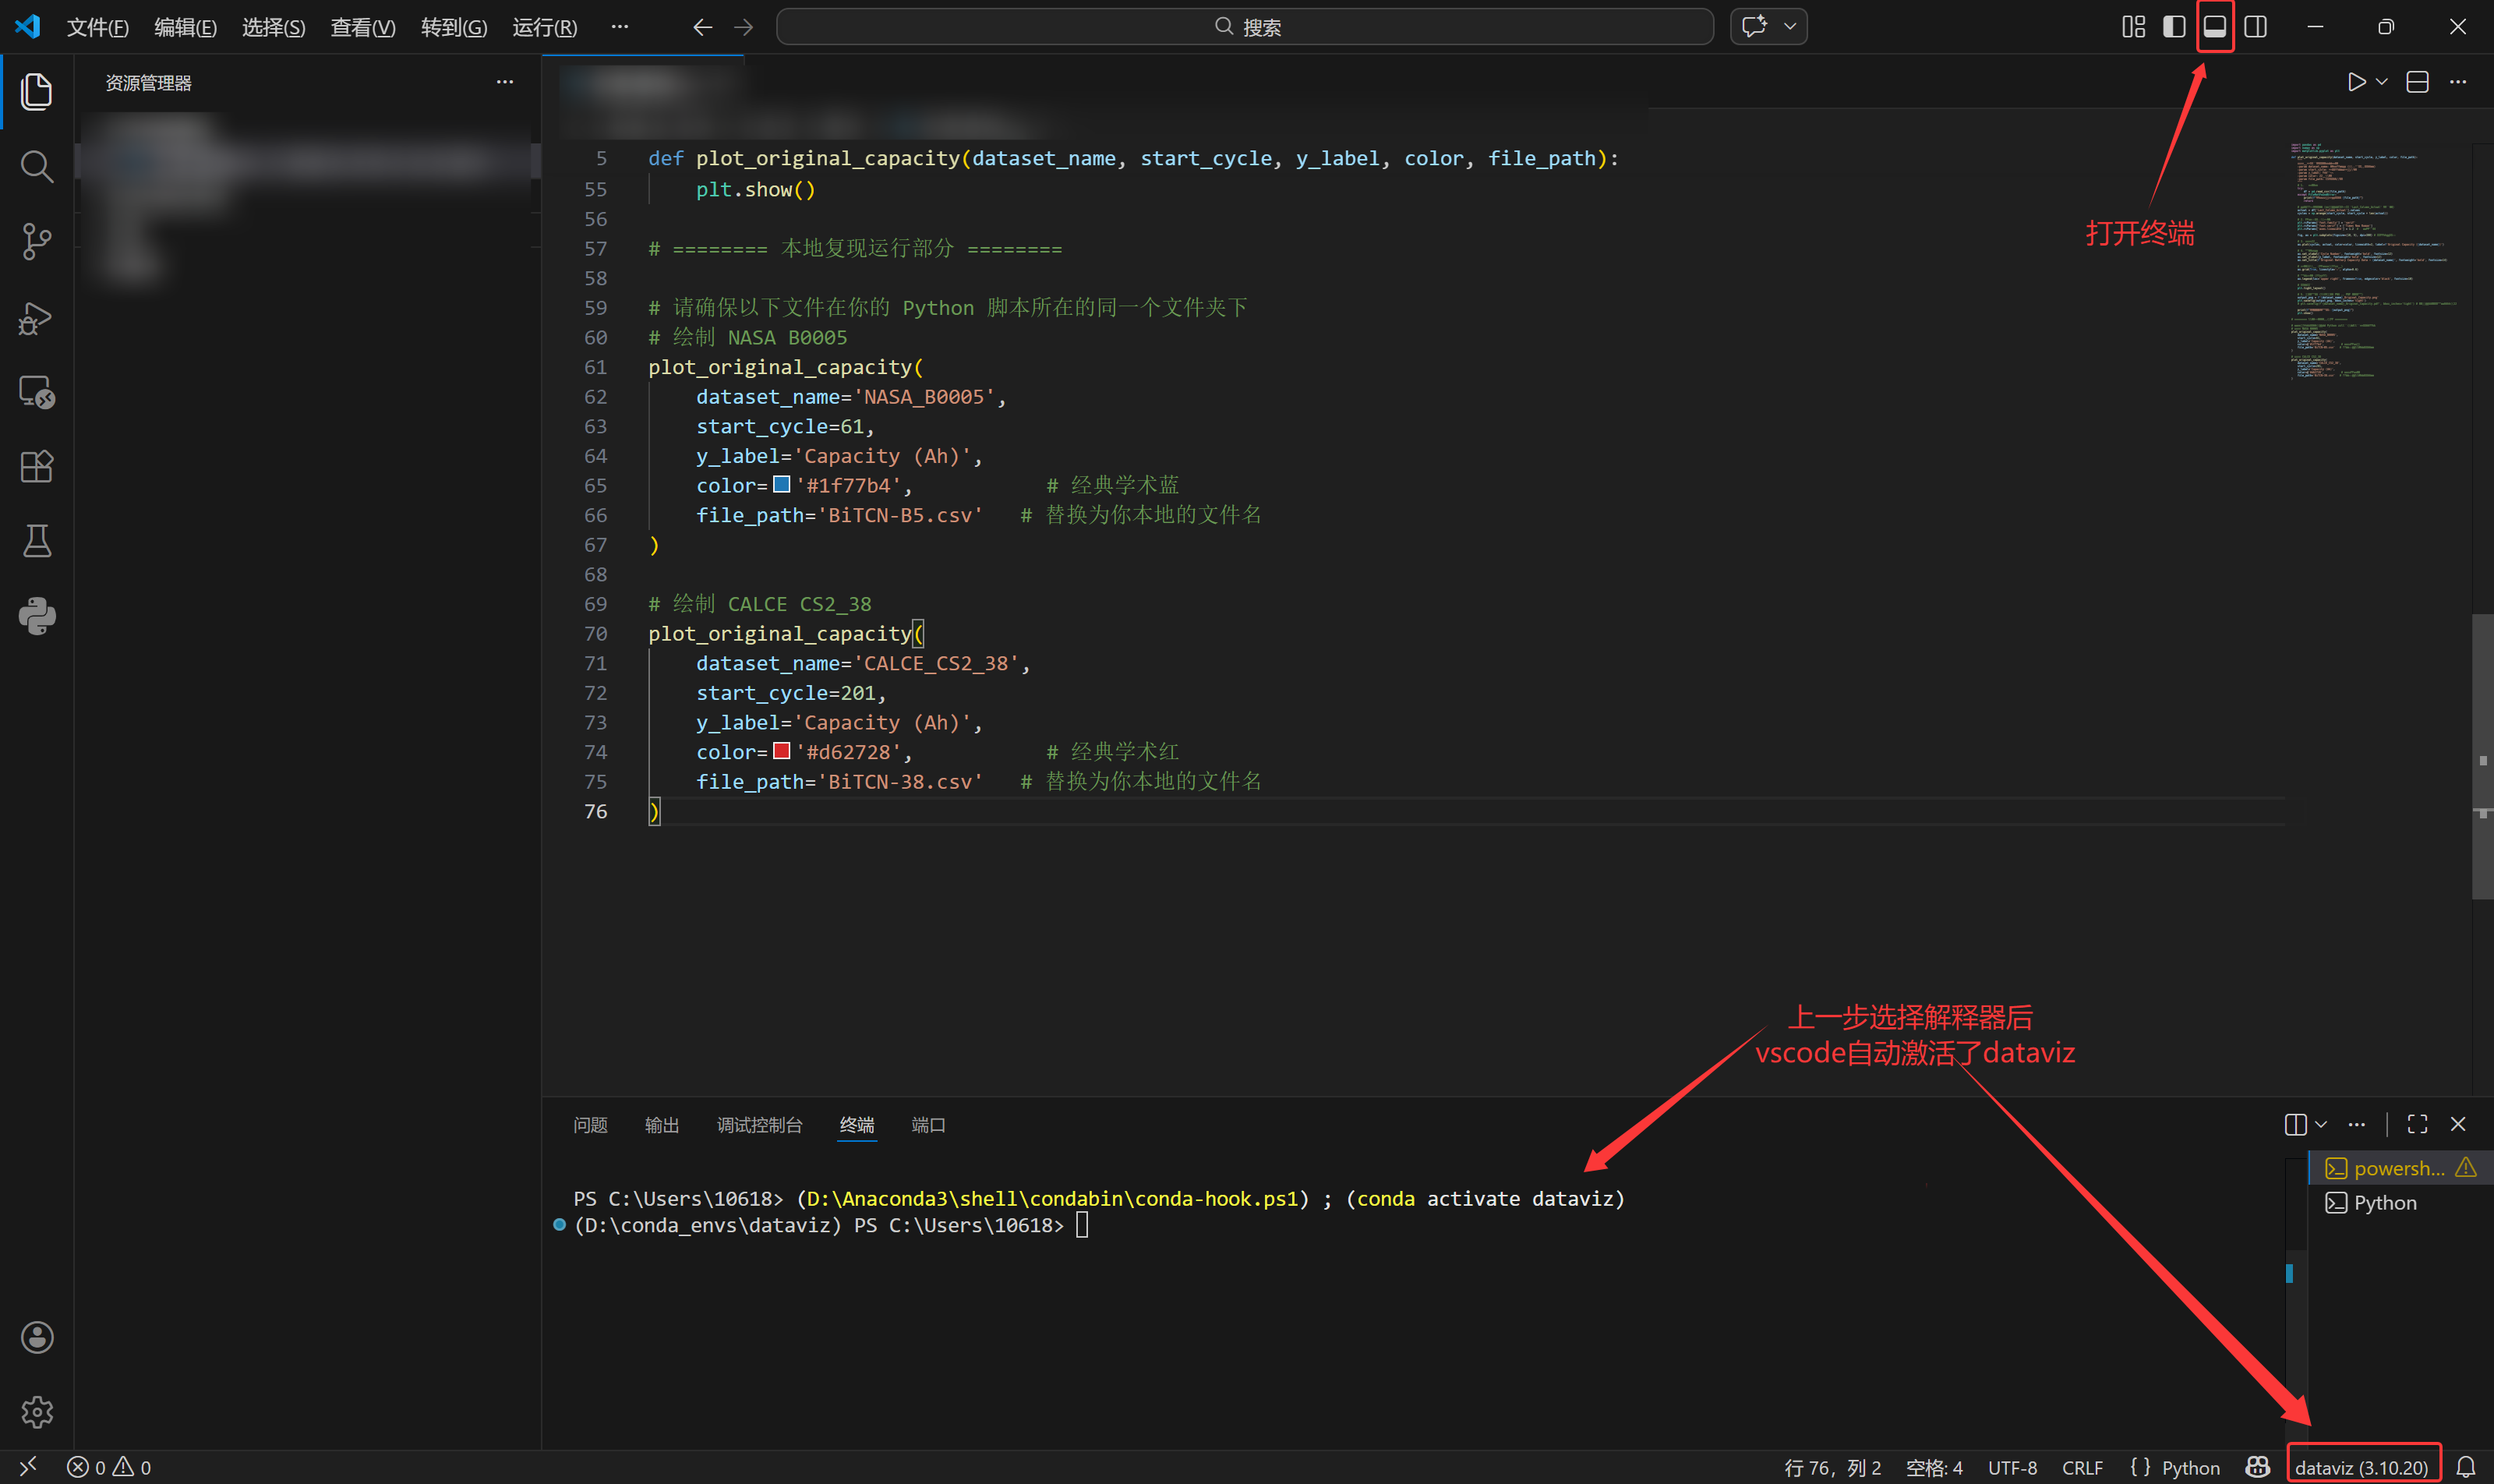Open the Testing flask view
The image size is (2494, 1484).
[37, 541]
